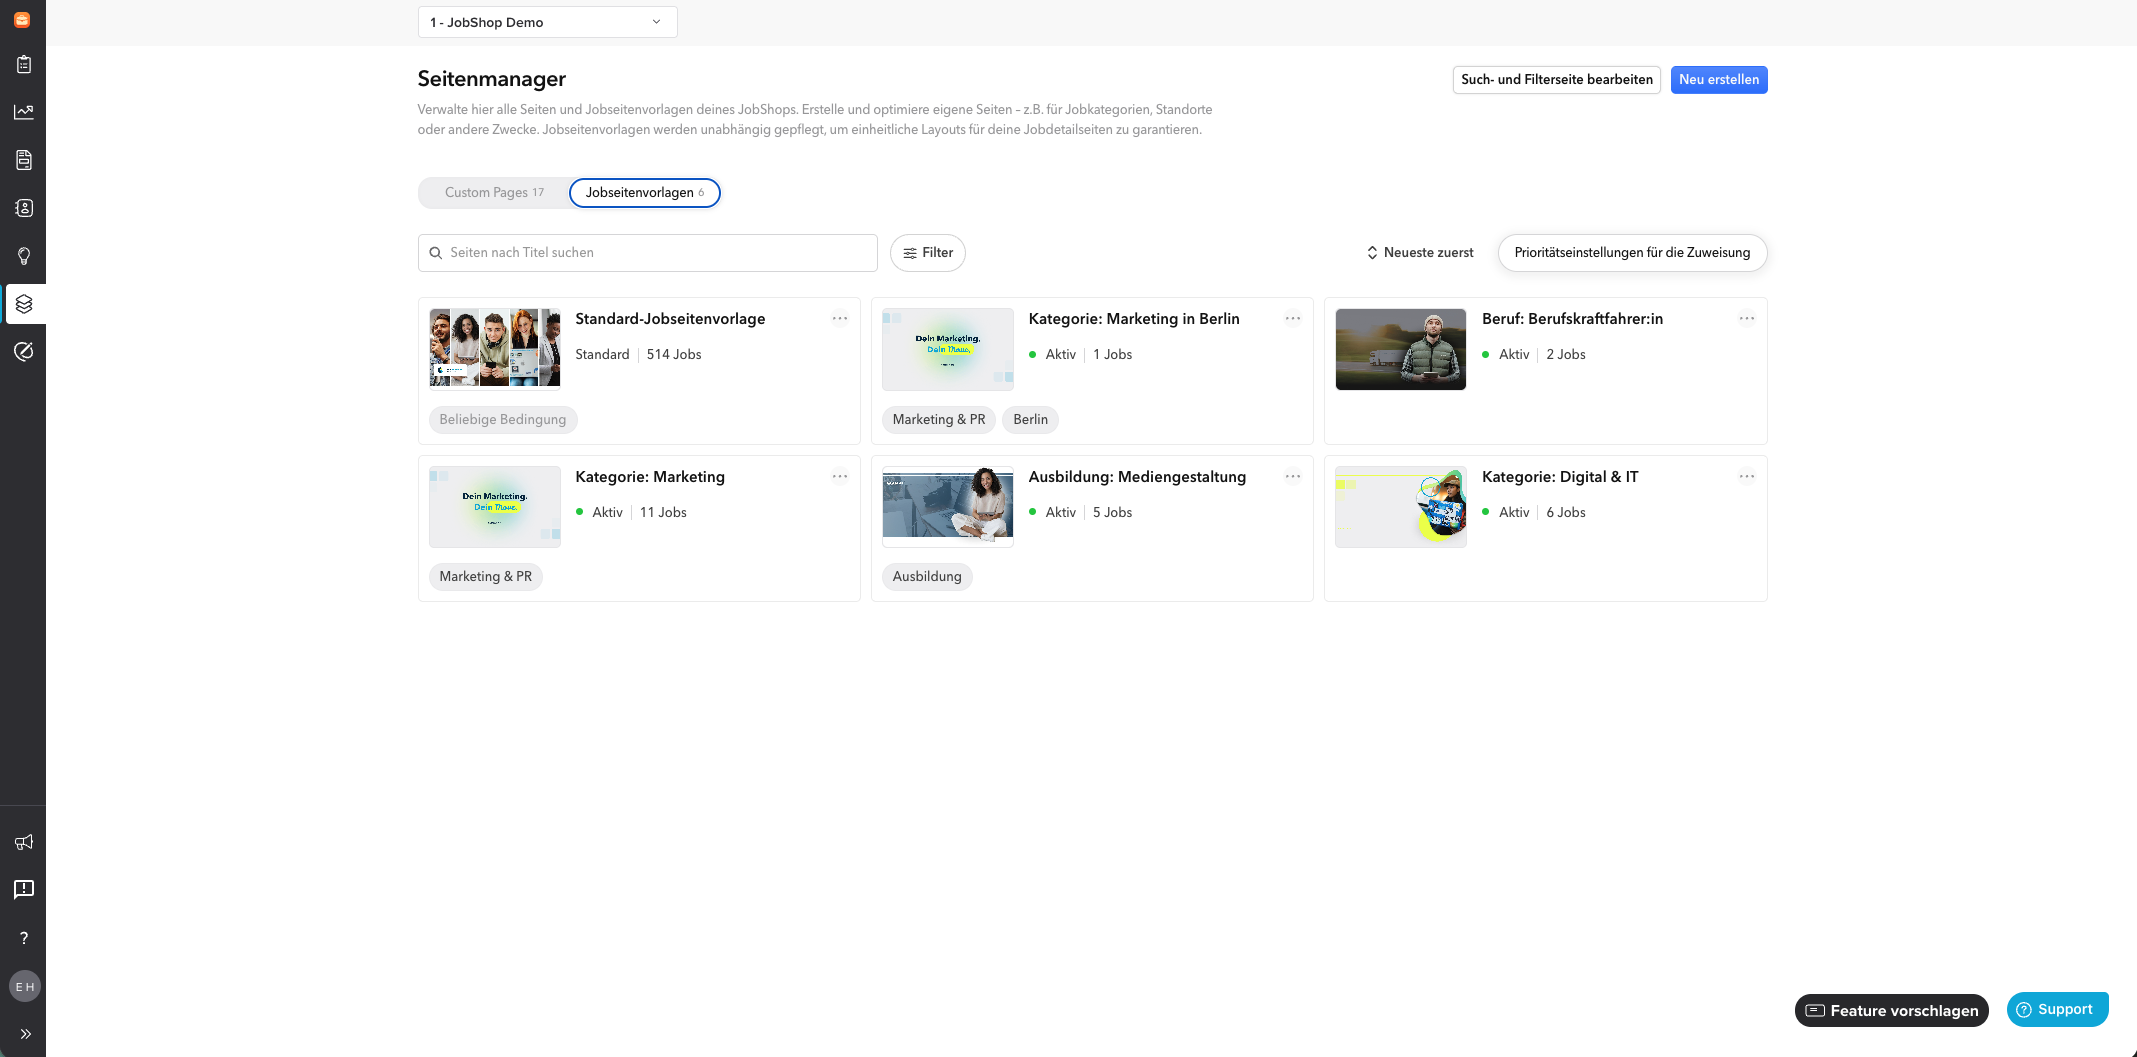Expand sidebar with double chevron icon
The image size is (2137, 1057).
click(25, 1034)
